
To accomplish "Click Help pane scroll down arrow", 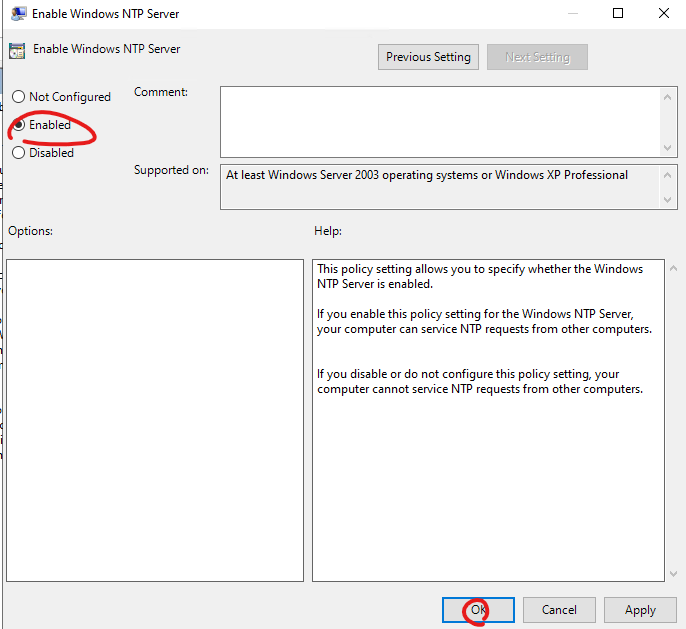I will point(674,573).
